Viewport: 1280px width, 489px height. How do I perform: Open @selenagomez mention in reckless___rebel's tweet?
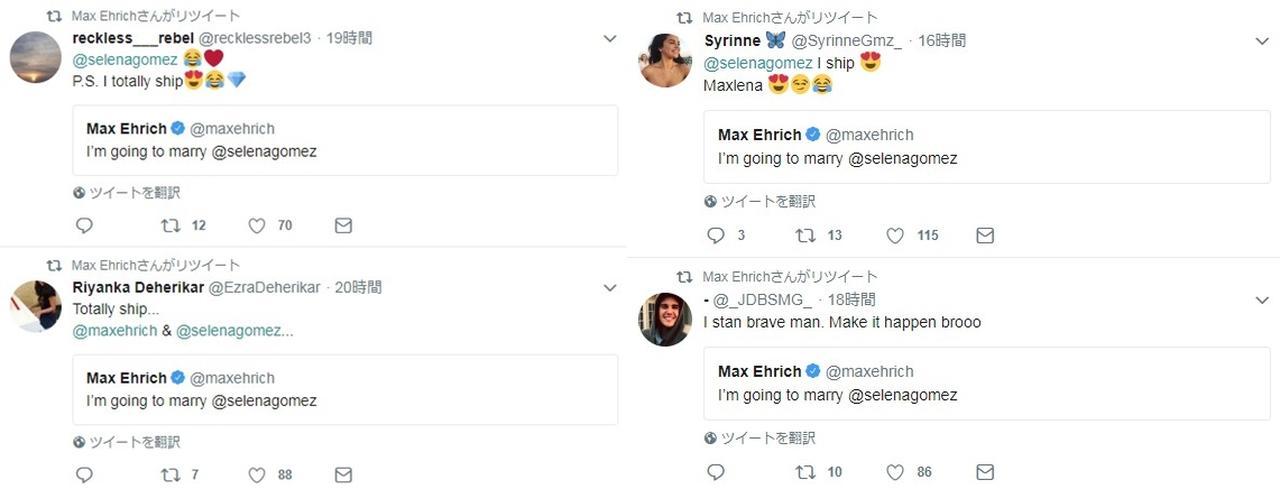(x=125, y=60)
